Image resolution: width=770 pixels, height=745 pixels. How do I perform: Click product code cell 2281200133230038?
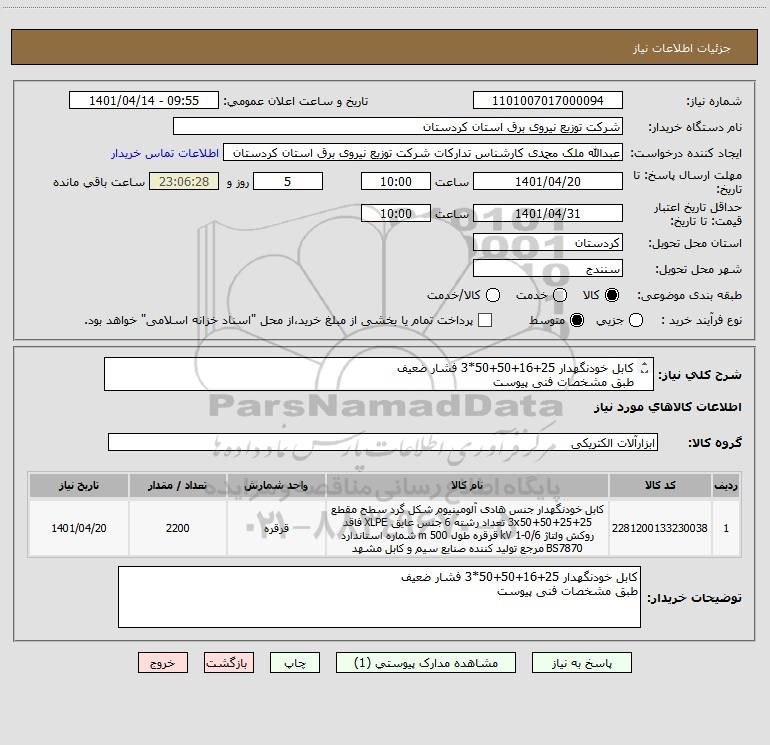coord(660,528)
